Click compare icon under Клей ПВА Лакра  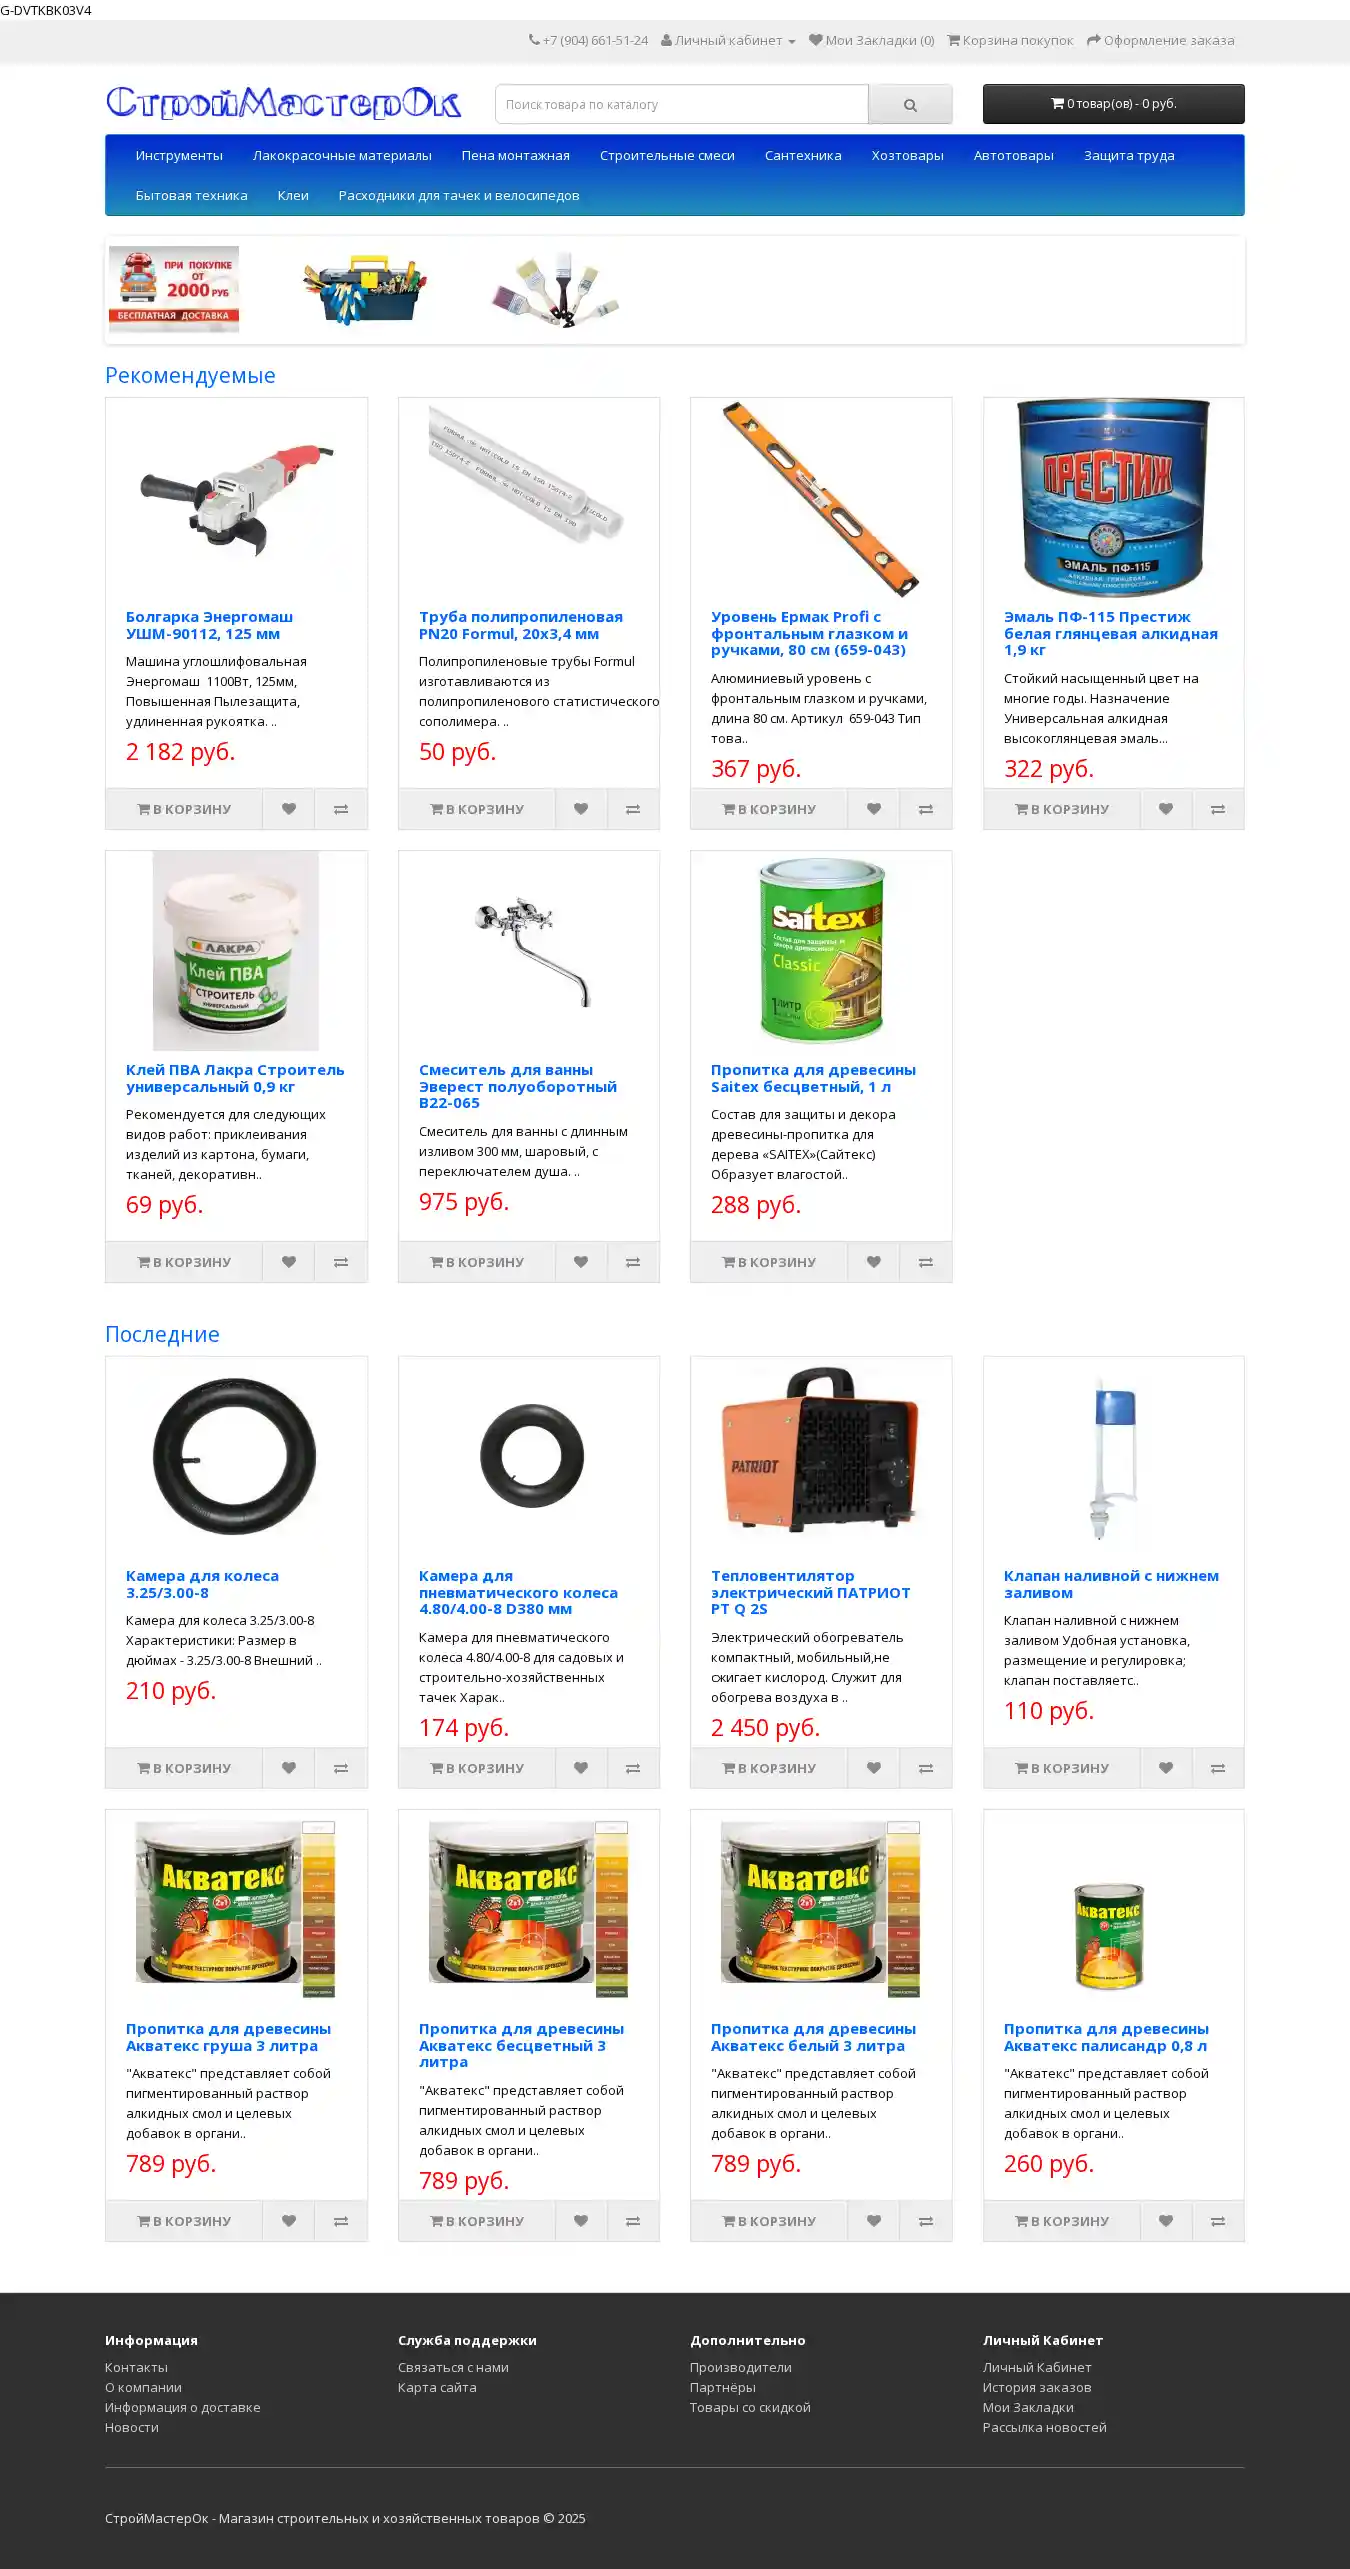click(341, 1262)
